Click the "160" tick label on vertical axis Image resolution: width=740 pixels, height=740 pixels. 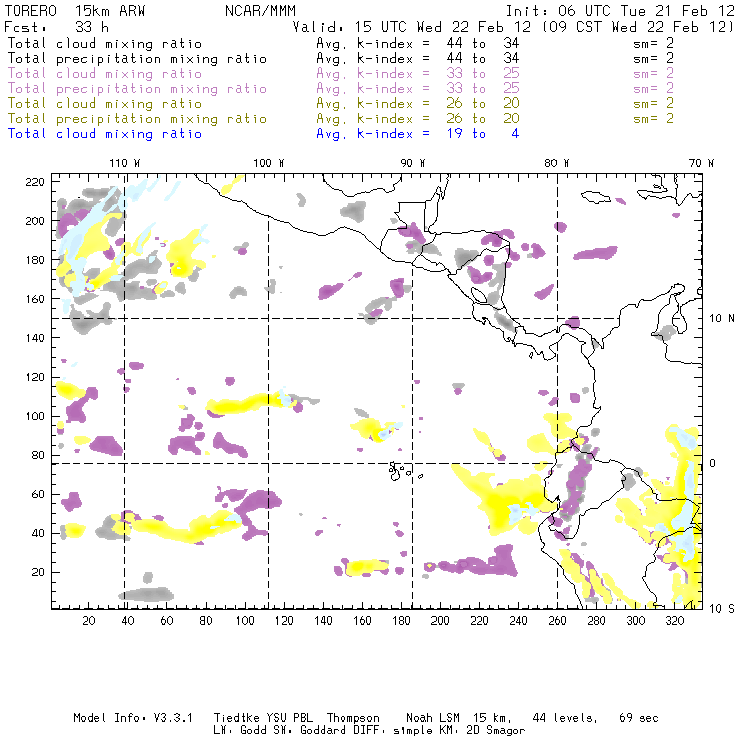click(35, 299)
